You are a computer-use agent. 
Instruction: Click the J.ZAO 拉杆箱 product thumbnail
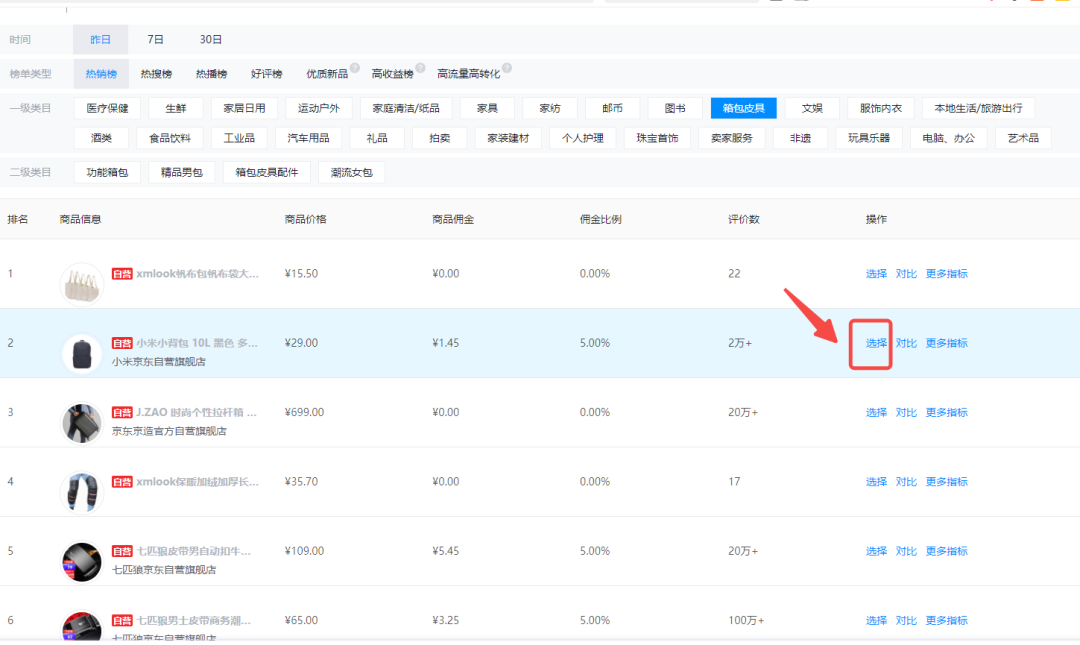81,421
